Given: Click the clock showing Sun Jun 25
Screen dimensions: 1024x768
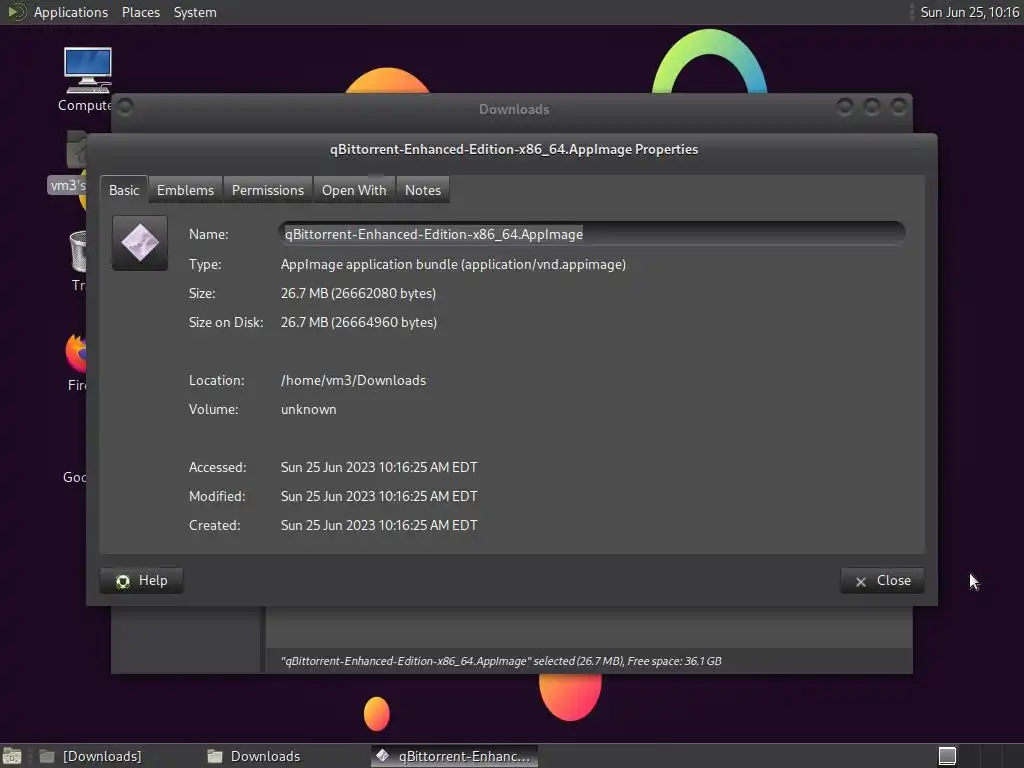Looking at the screenshot, I should click(969, 12).
